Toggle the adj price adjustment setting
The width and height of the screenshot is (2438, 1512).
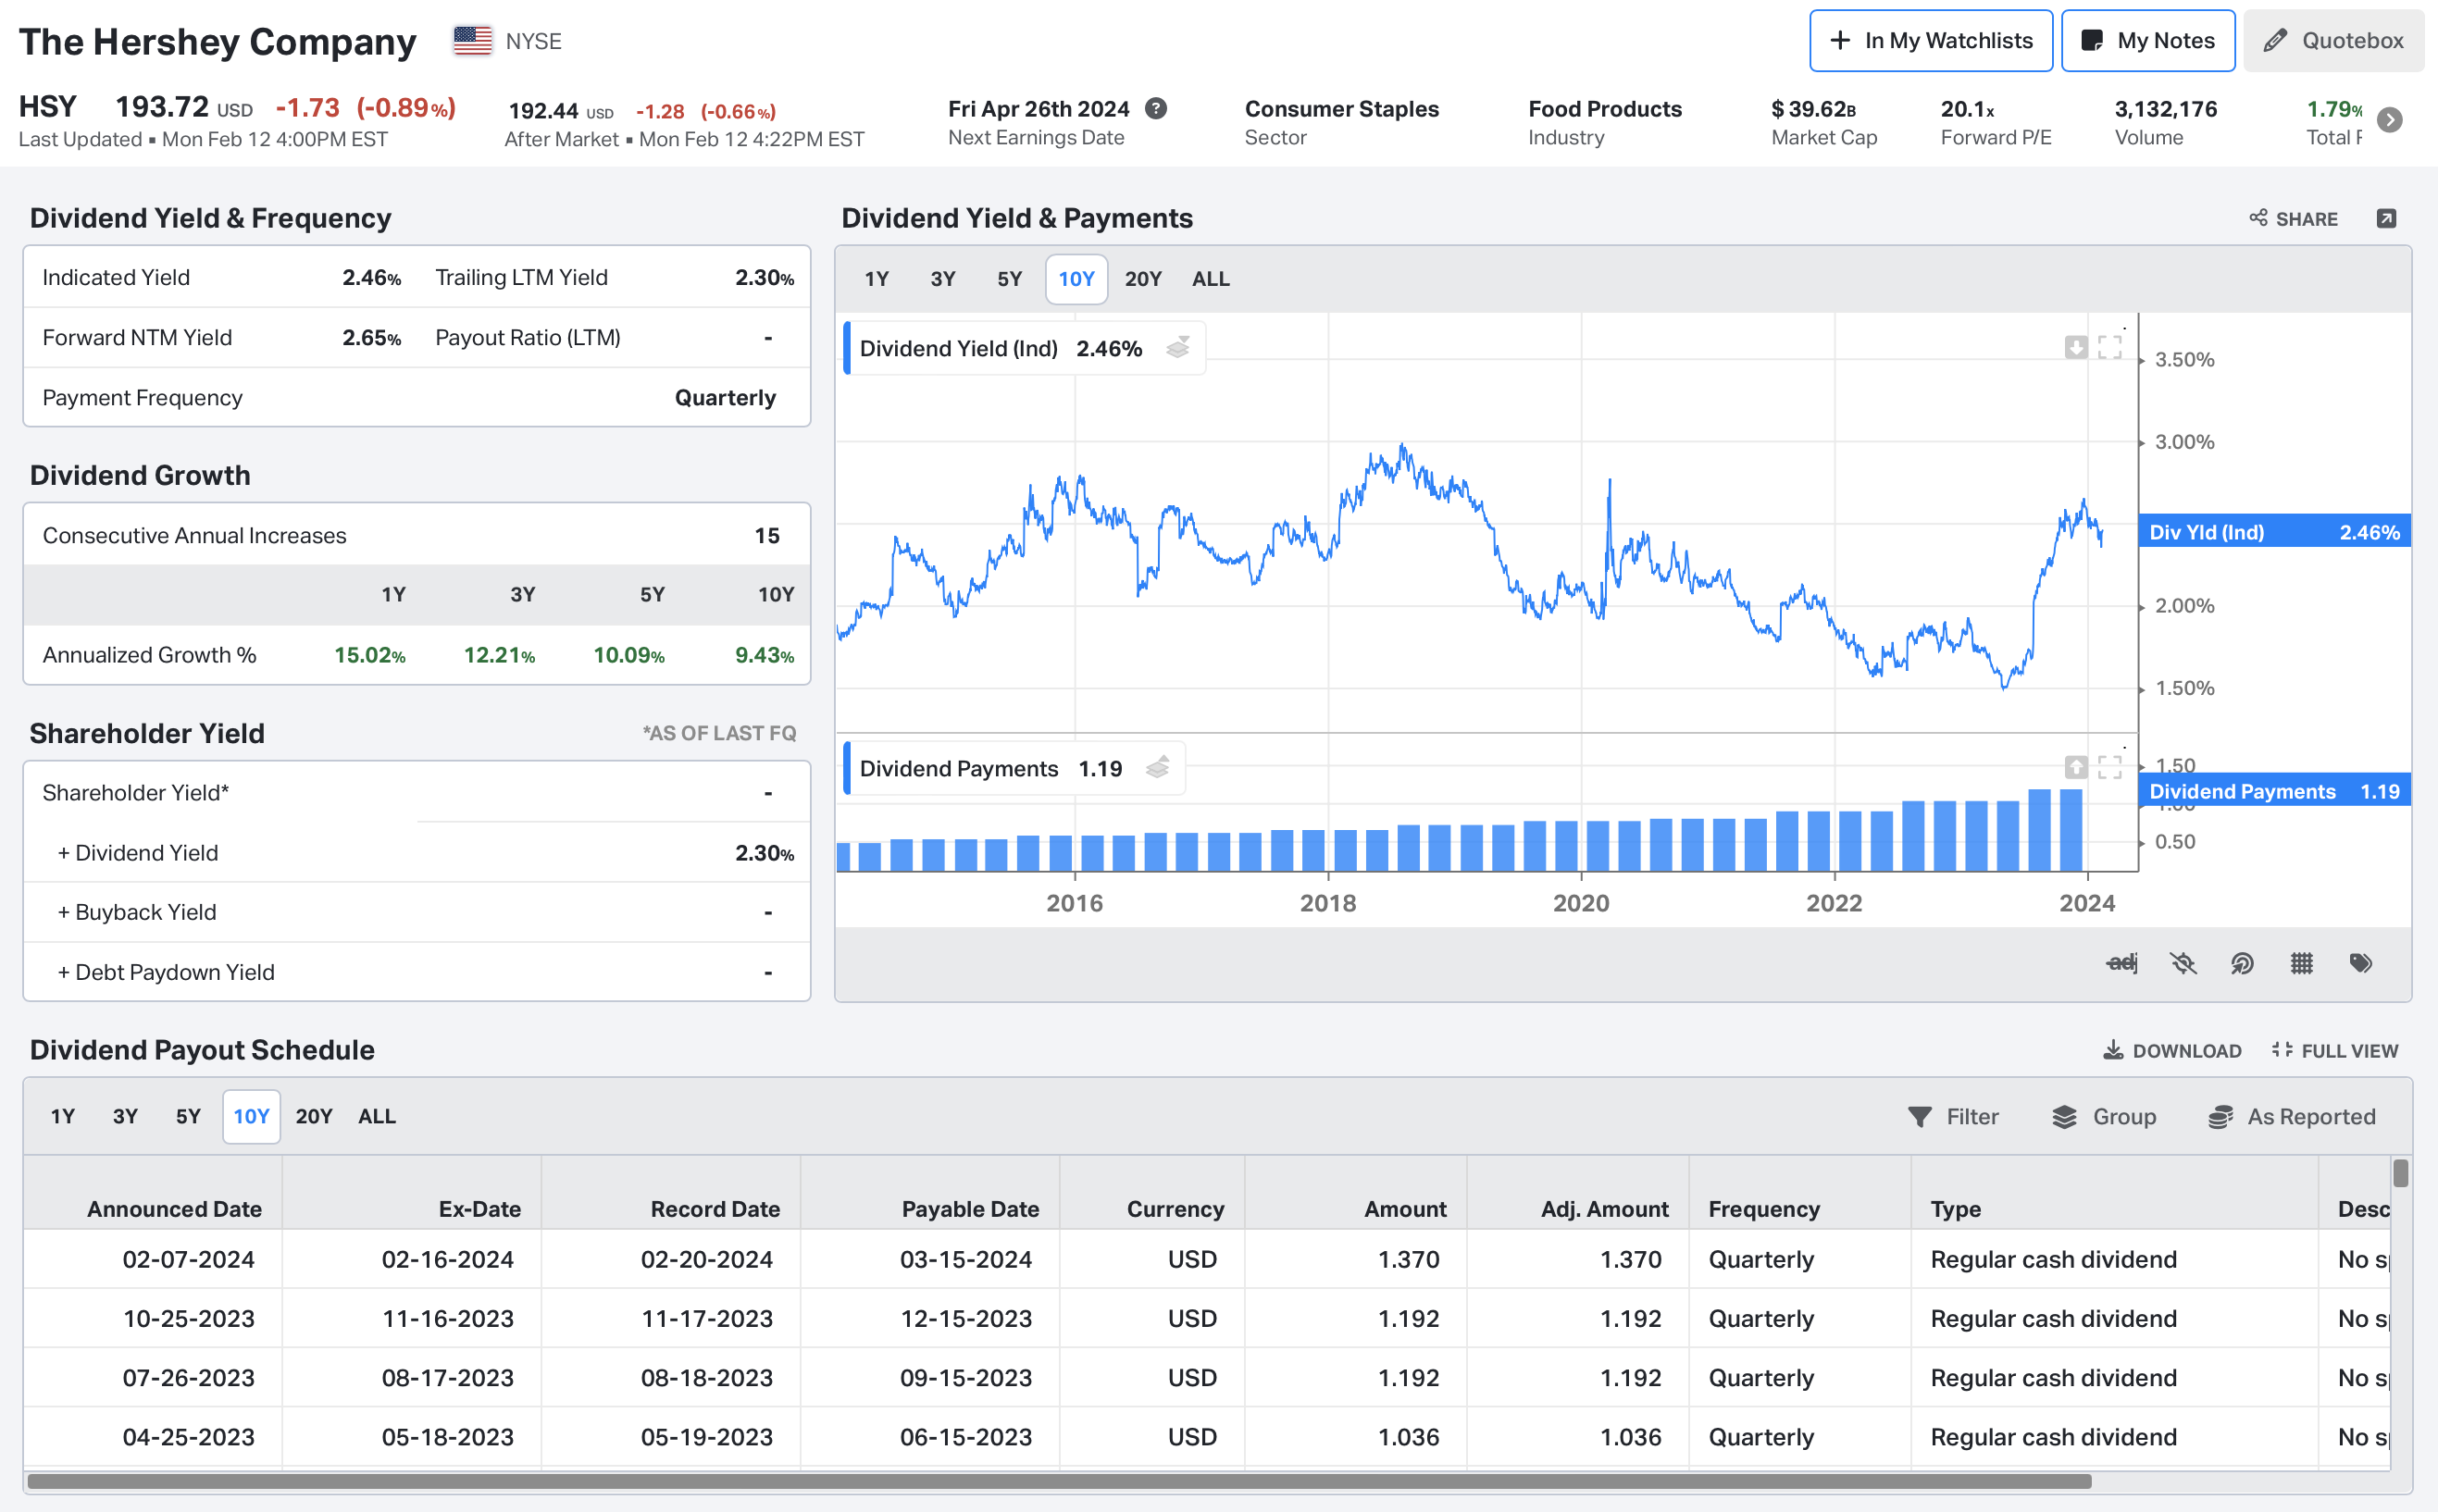pos(2121,962)
